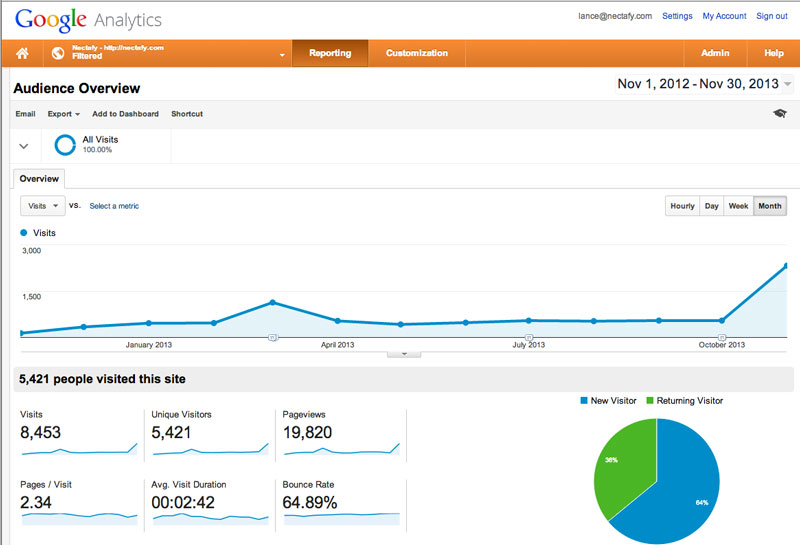The width and height of the screenshot is (800, 545).
Task: Expand the annotations drawer below the chart
Action: pos(404,354)
